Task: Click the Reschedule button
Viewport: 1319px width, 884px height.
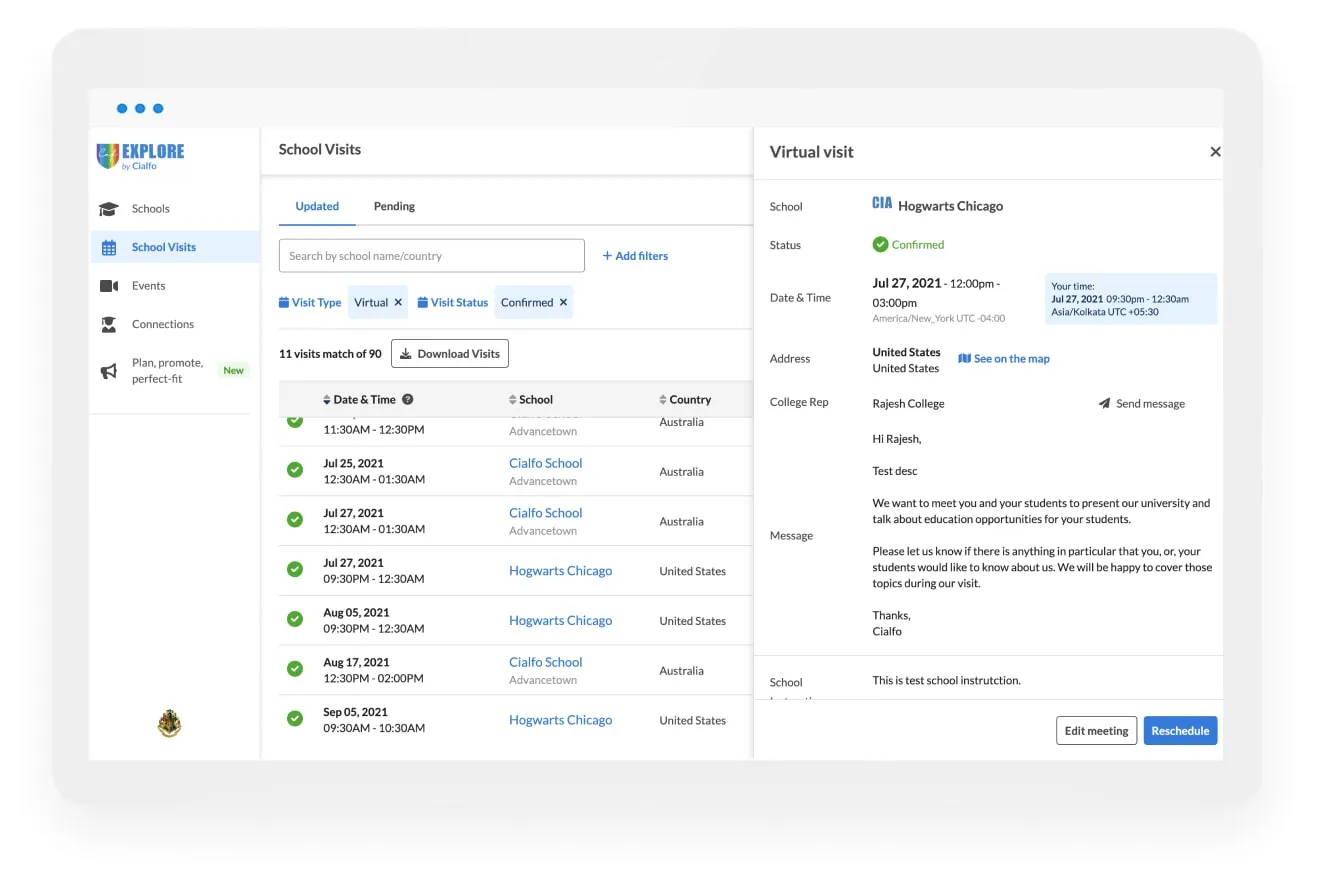Action: click(x=1180, y=731)
